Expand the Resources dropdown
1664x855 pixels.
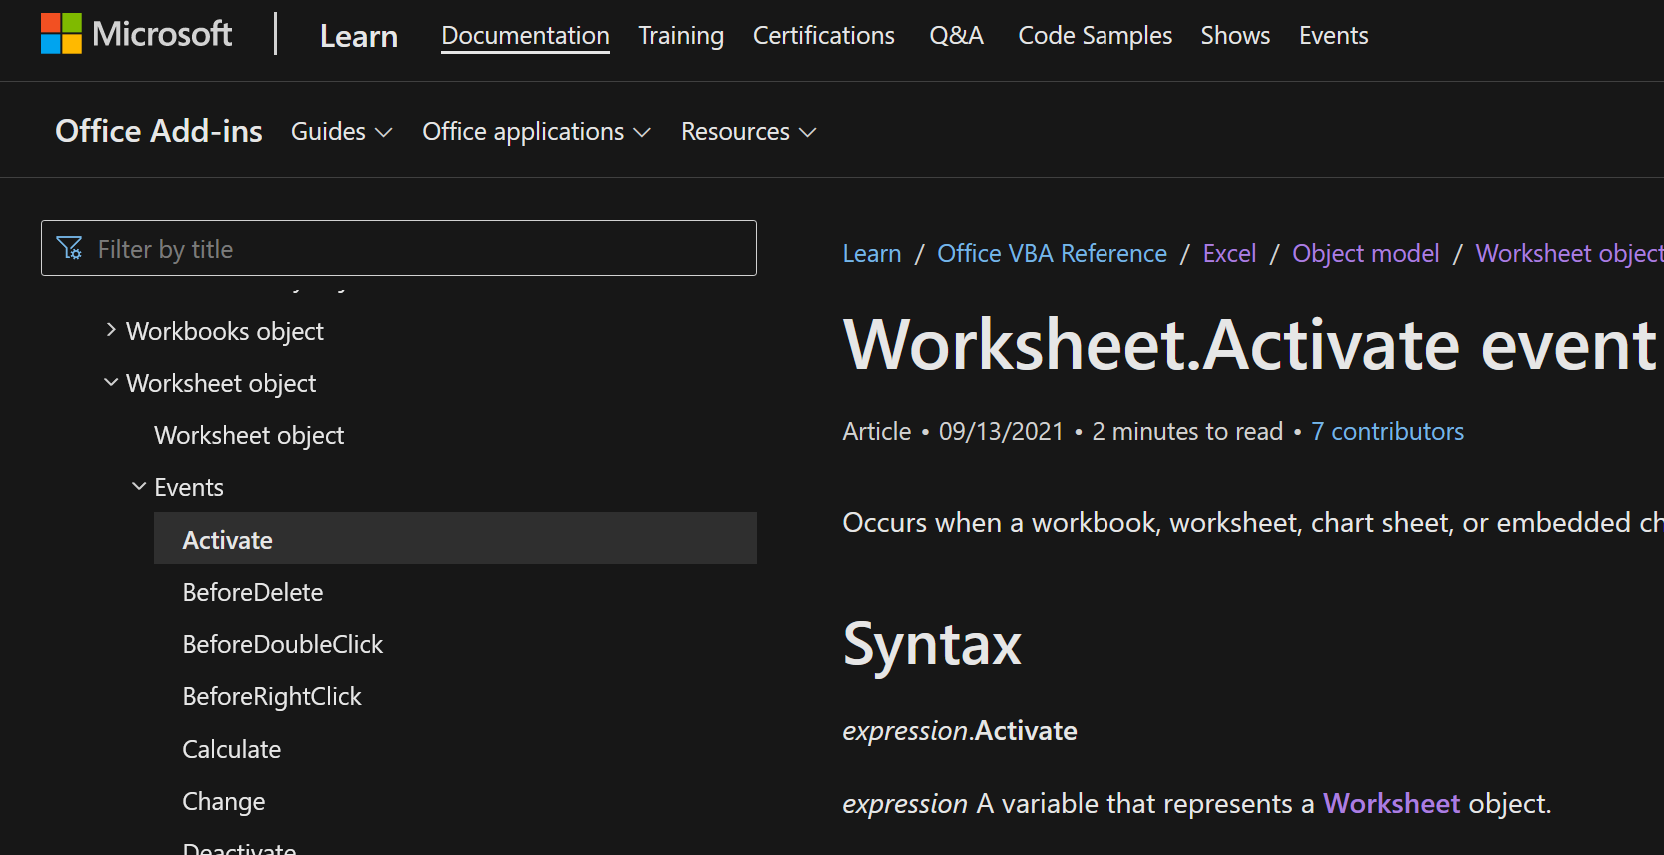point(748,132)
